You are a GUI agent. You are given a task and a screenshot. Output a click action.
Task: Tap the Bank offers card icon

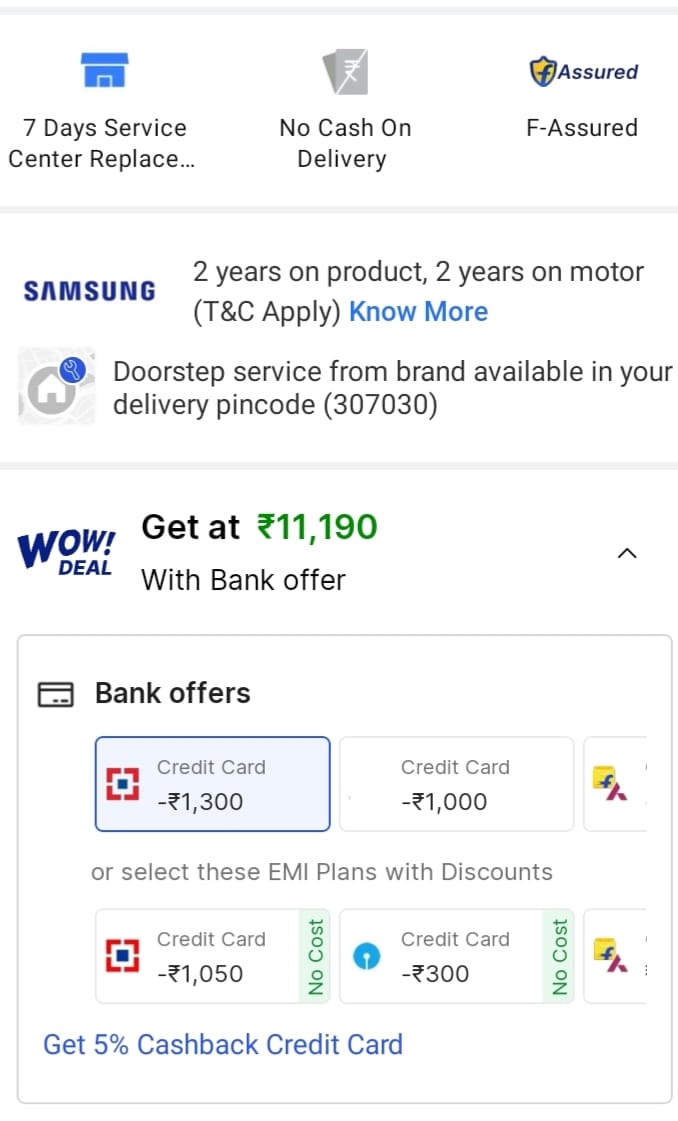click(x=56, y=694)
